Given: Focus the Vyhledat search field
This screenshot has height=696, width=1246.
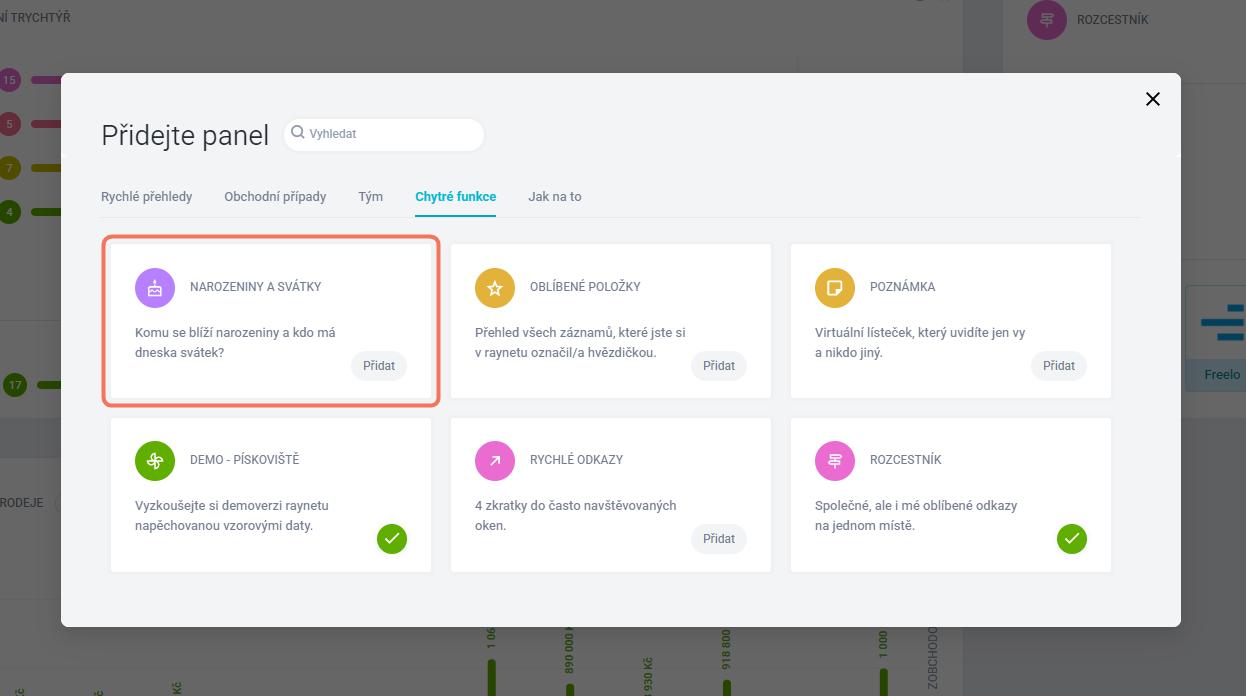Looking at the screenshot, I should pos(384,133).
